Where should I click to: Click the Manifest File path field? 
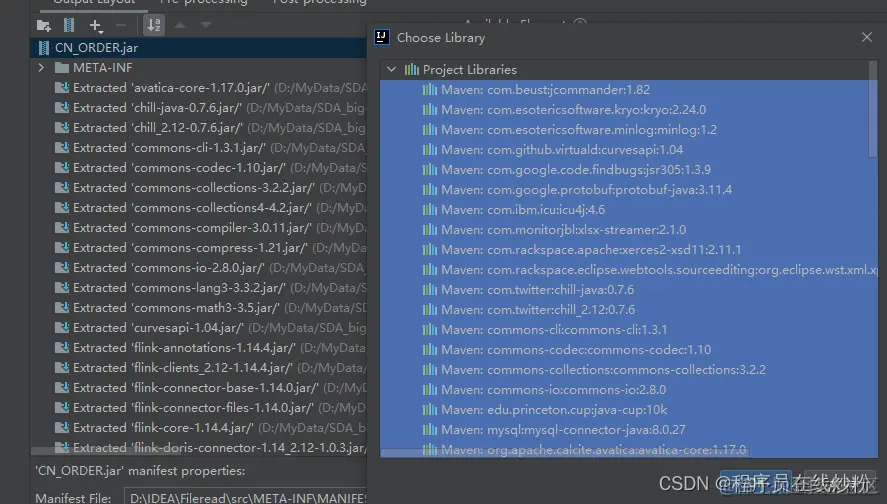(x=246, y=498)
